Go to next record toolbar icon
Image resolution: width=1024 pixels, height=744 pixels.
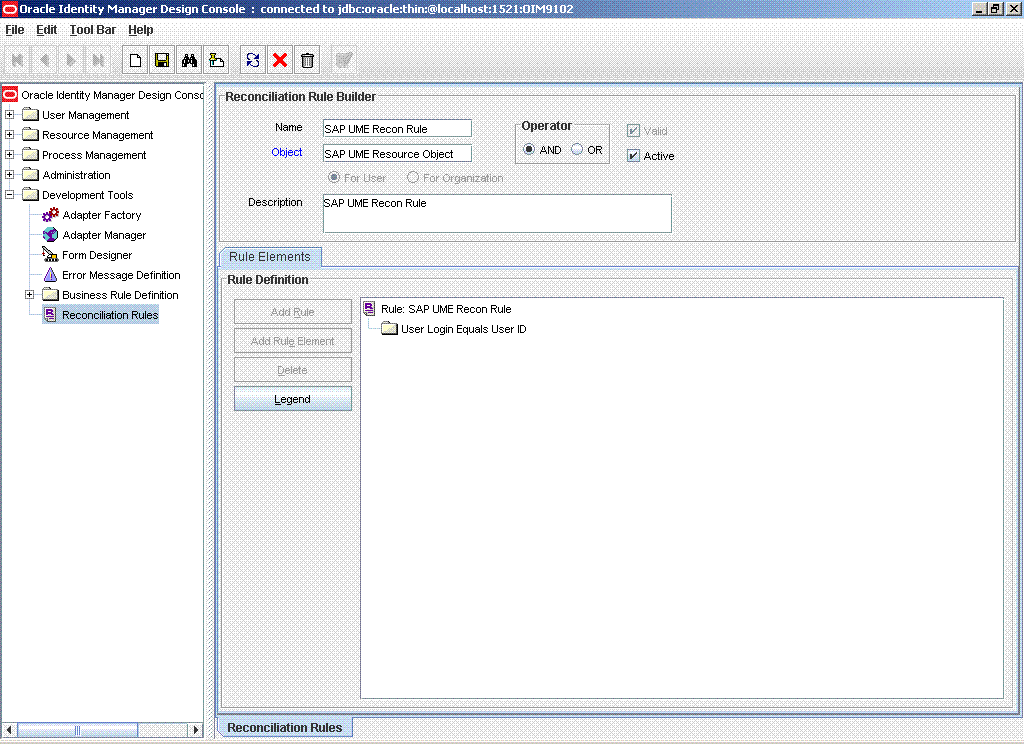click(x=71, y=60)
